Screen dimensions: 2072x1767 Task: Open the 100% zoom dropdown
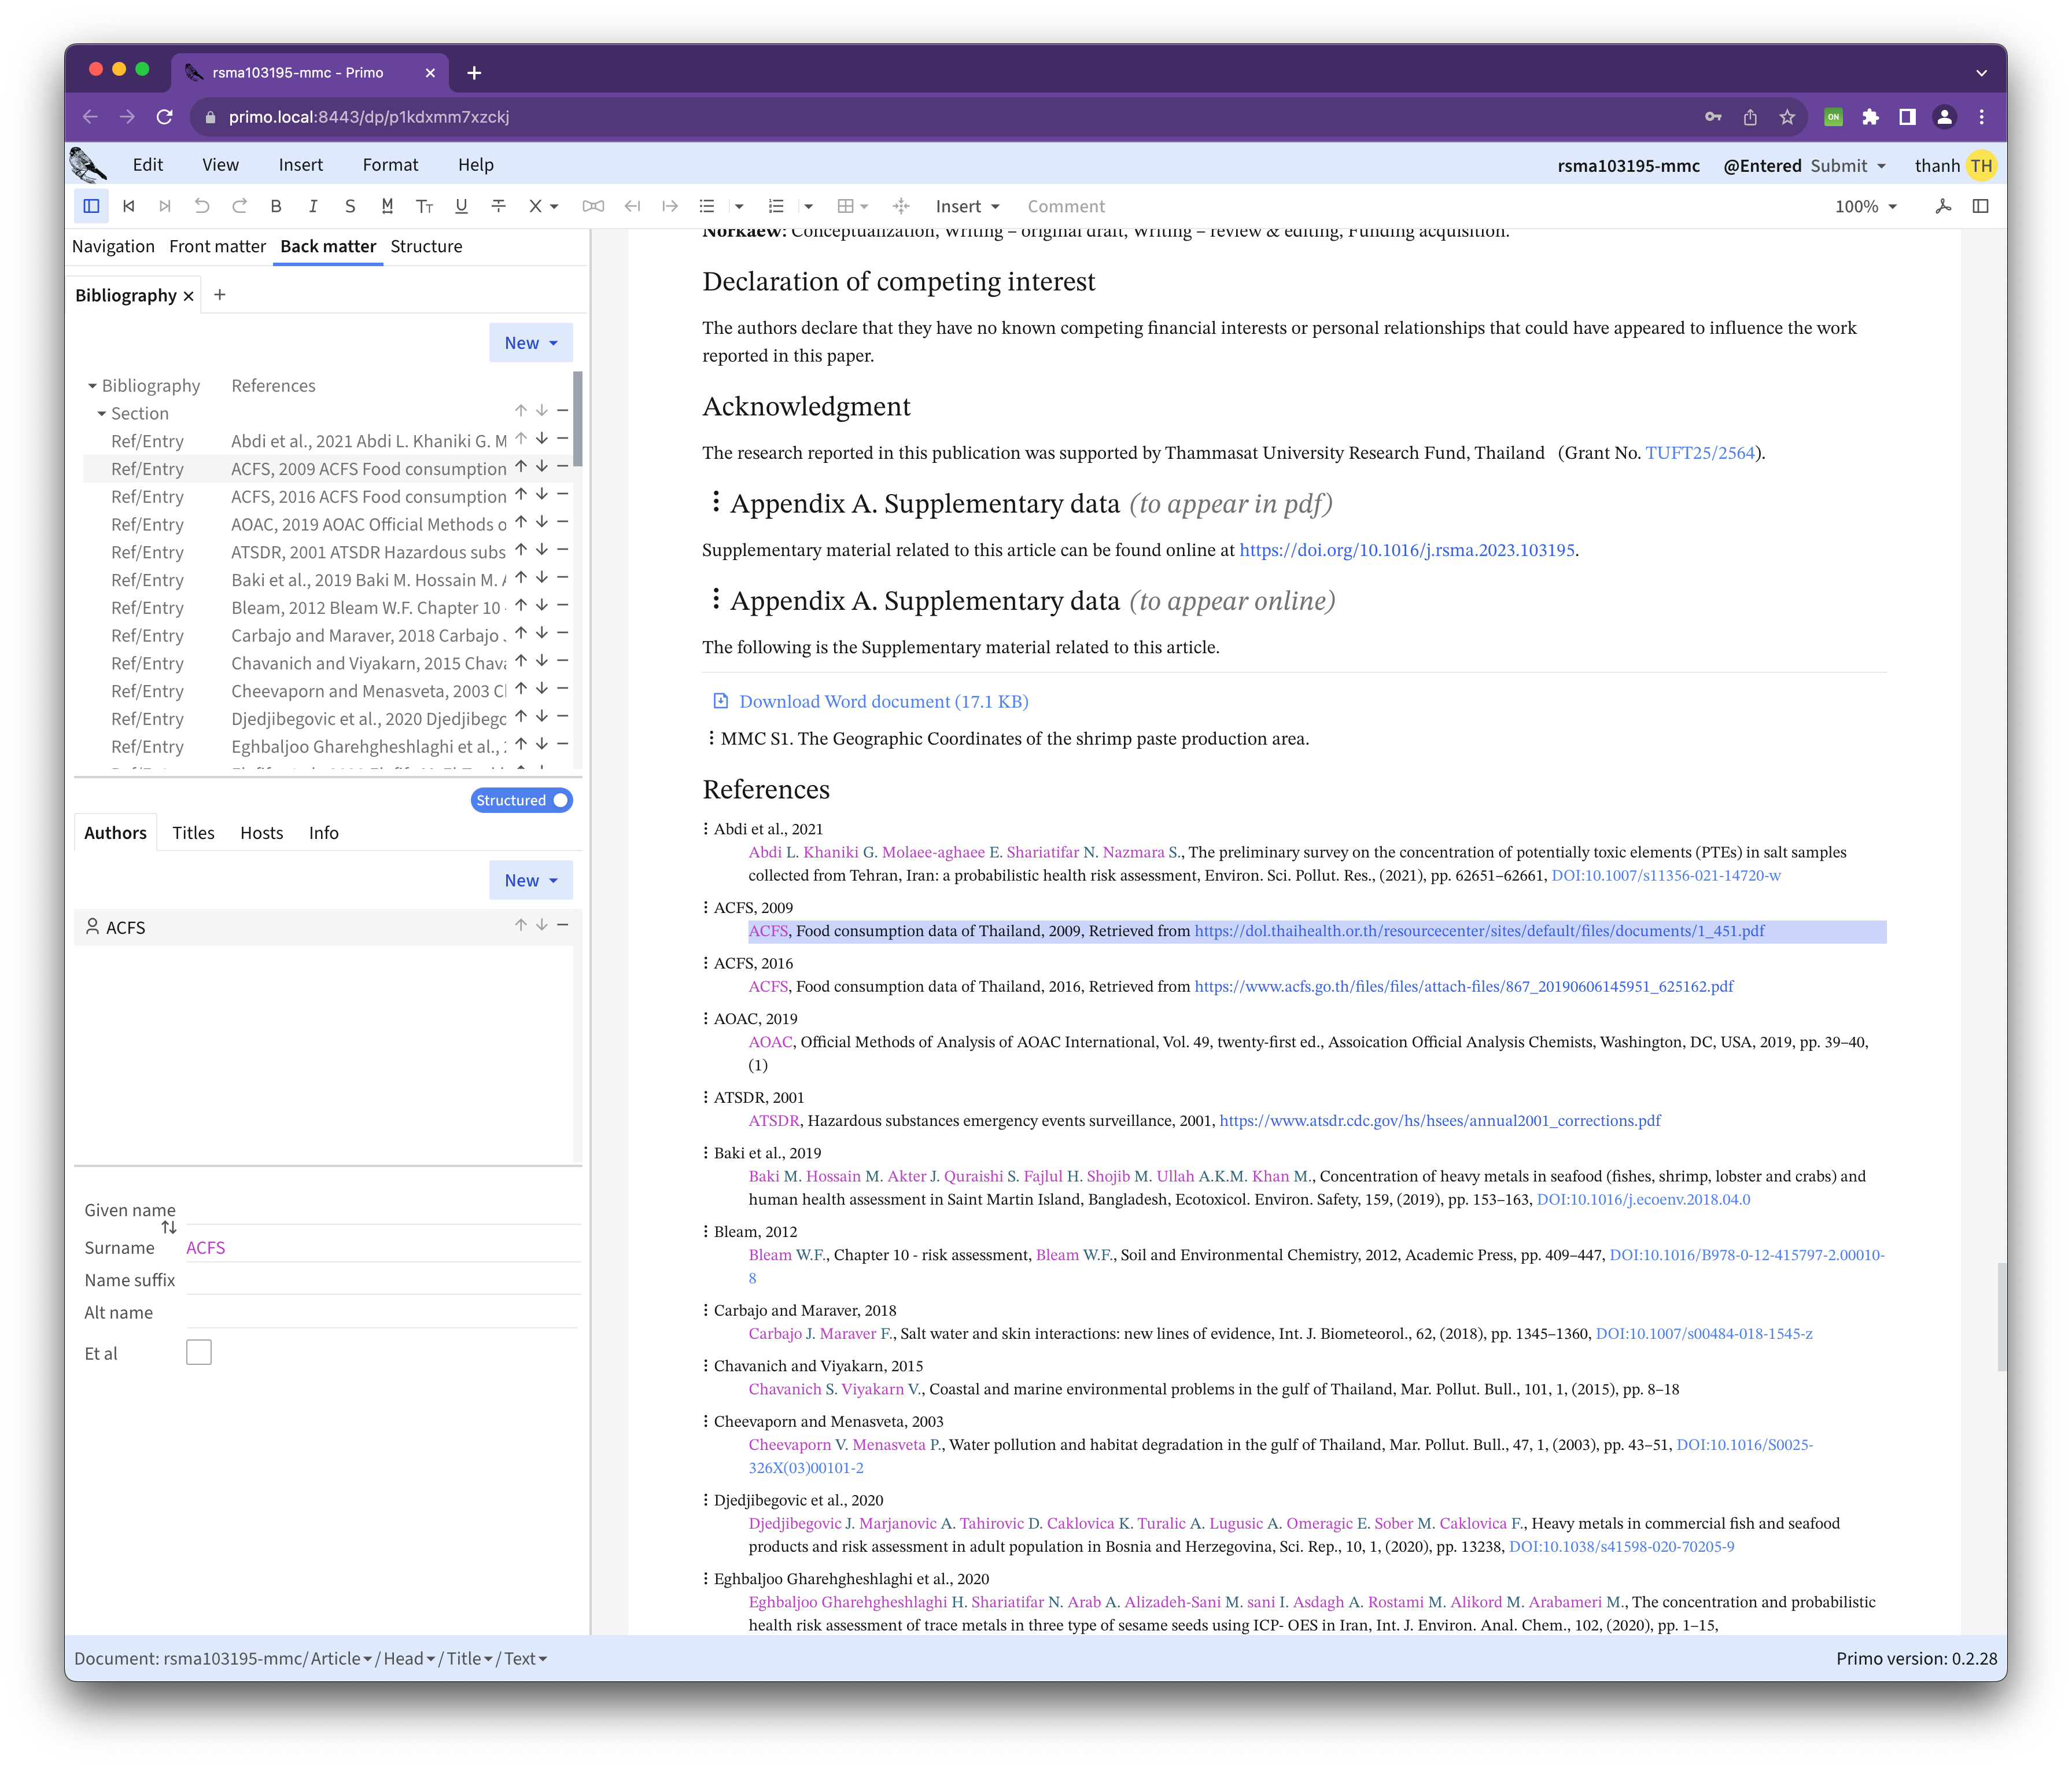click(x=1865, y=206)
